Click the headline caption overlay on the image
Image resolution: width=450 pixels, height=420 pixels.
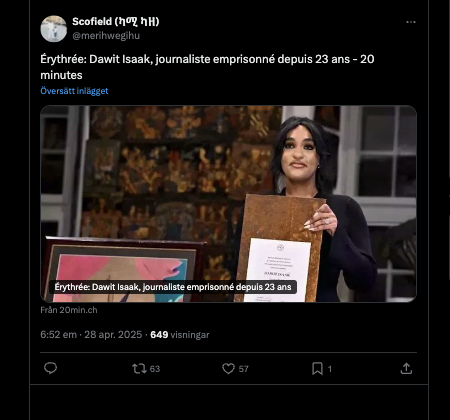click(x=173, y=287)
